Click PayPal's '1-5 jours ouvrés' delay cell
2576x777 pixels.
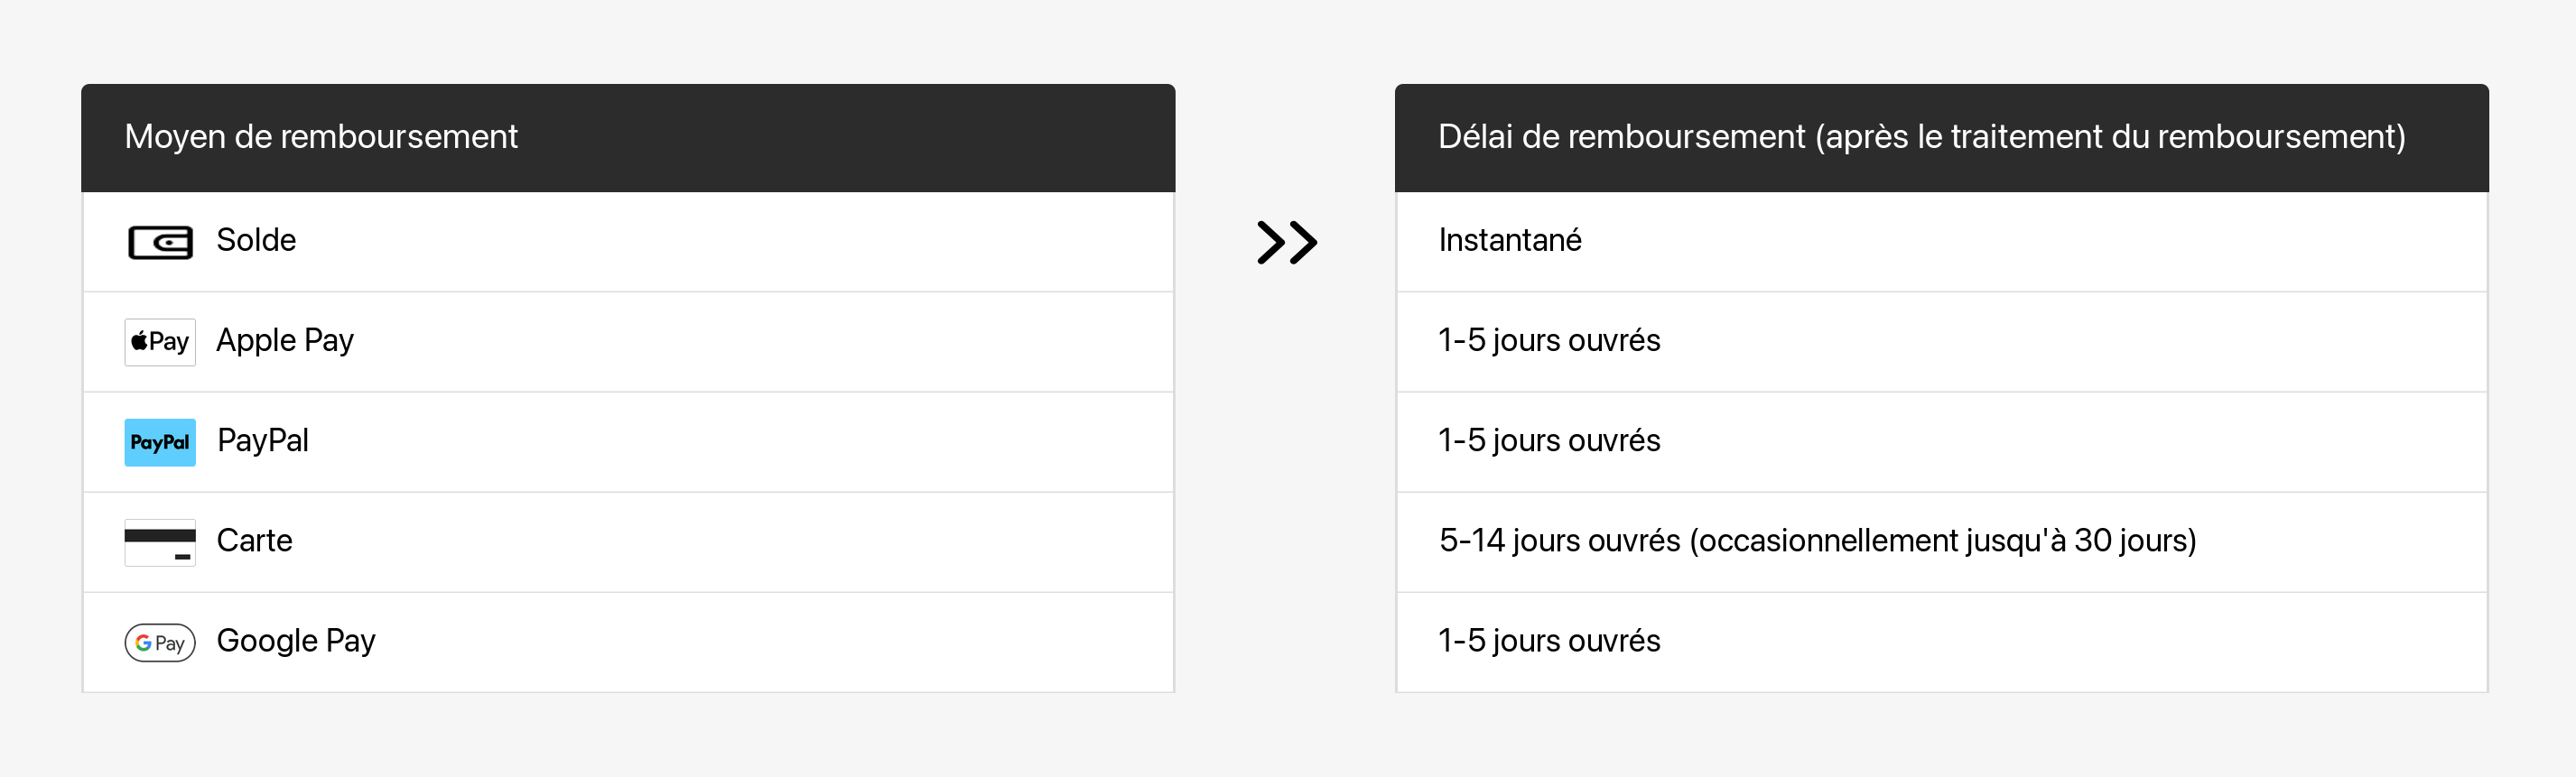[x=1549, y=441]
